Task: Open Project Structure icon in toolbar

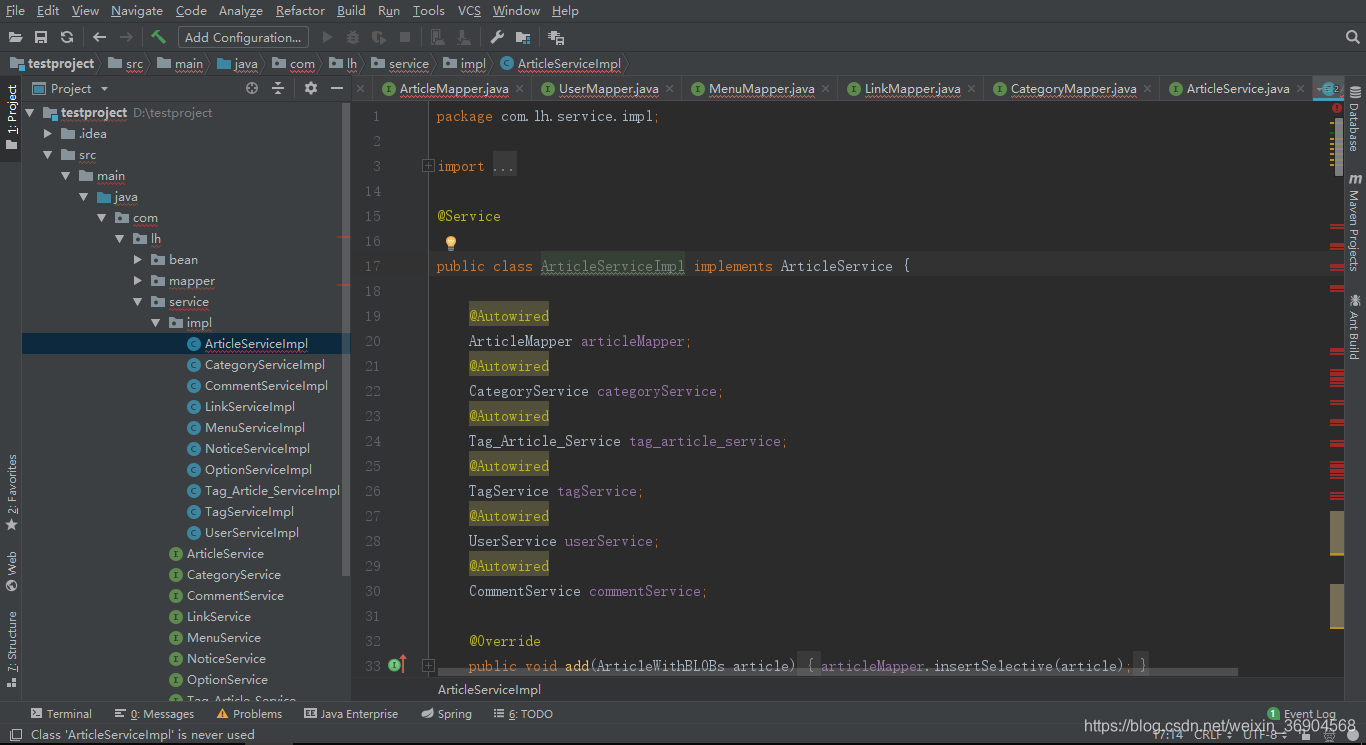Action: click(x=523, y=37)
